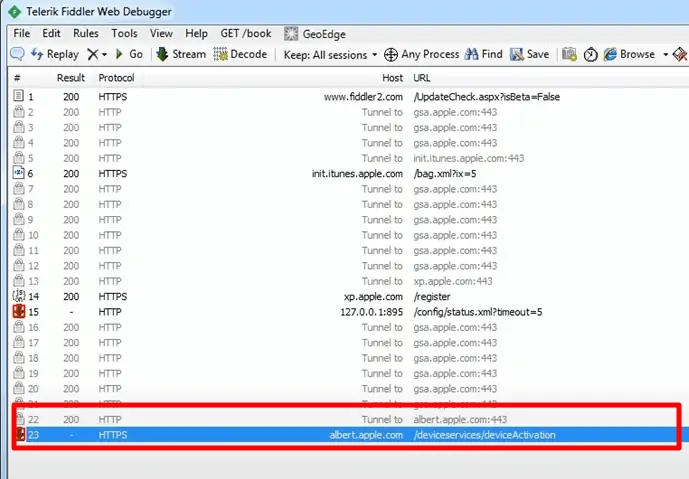Select /UpdateCheck.aspx?isBeta=False URL
The width and height of the screenshot is (689, 479).
486,97
